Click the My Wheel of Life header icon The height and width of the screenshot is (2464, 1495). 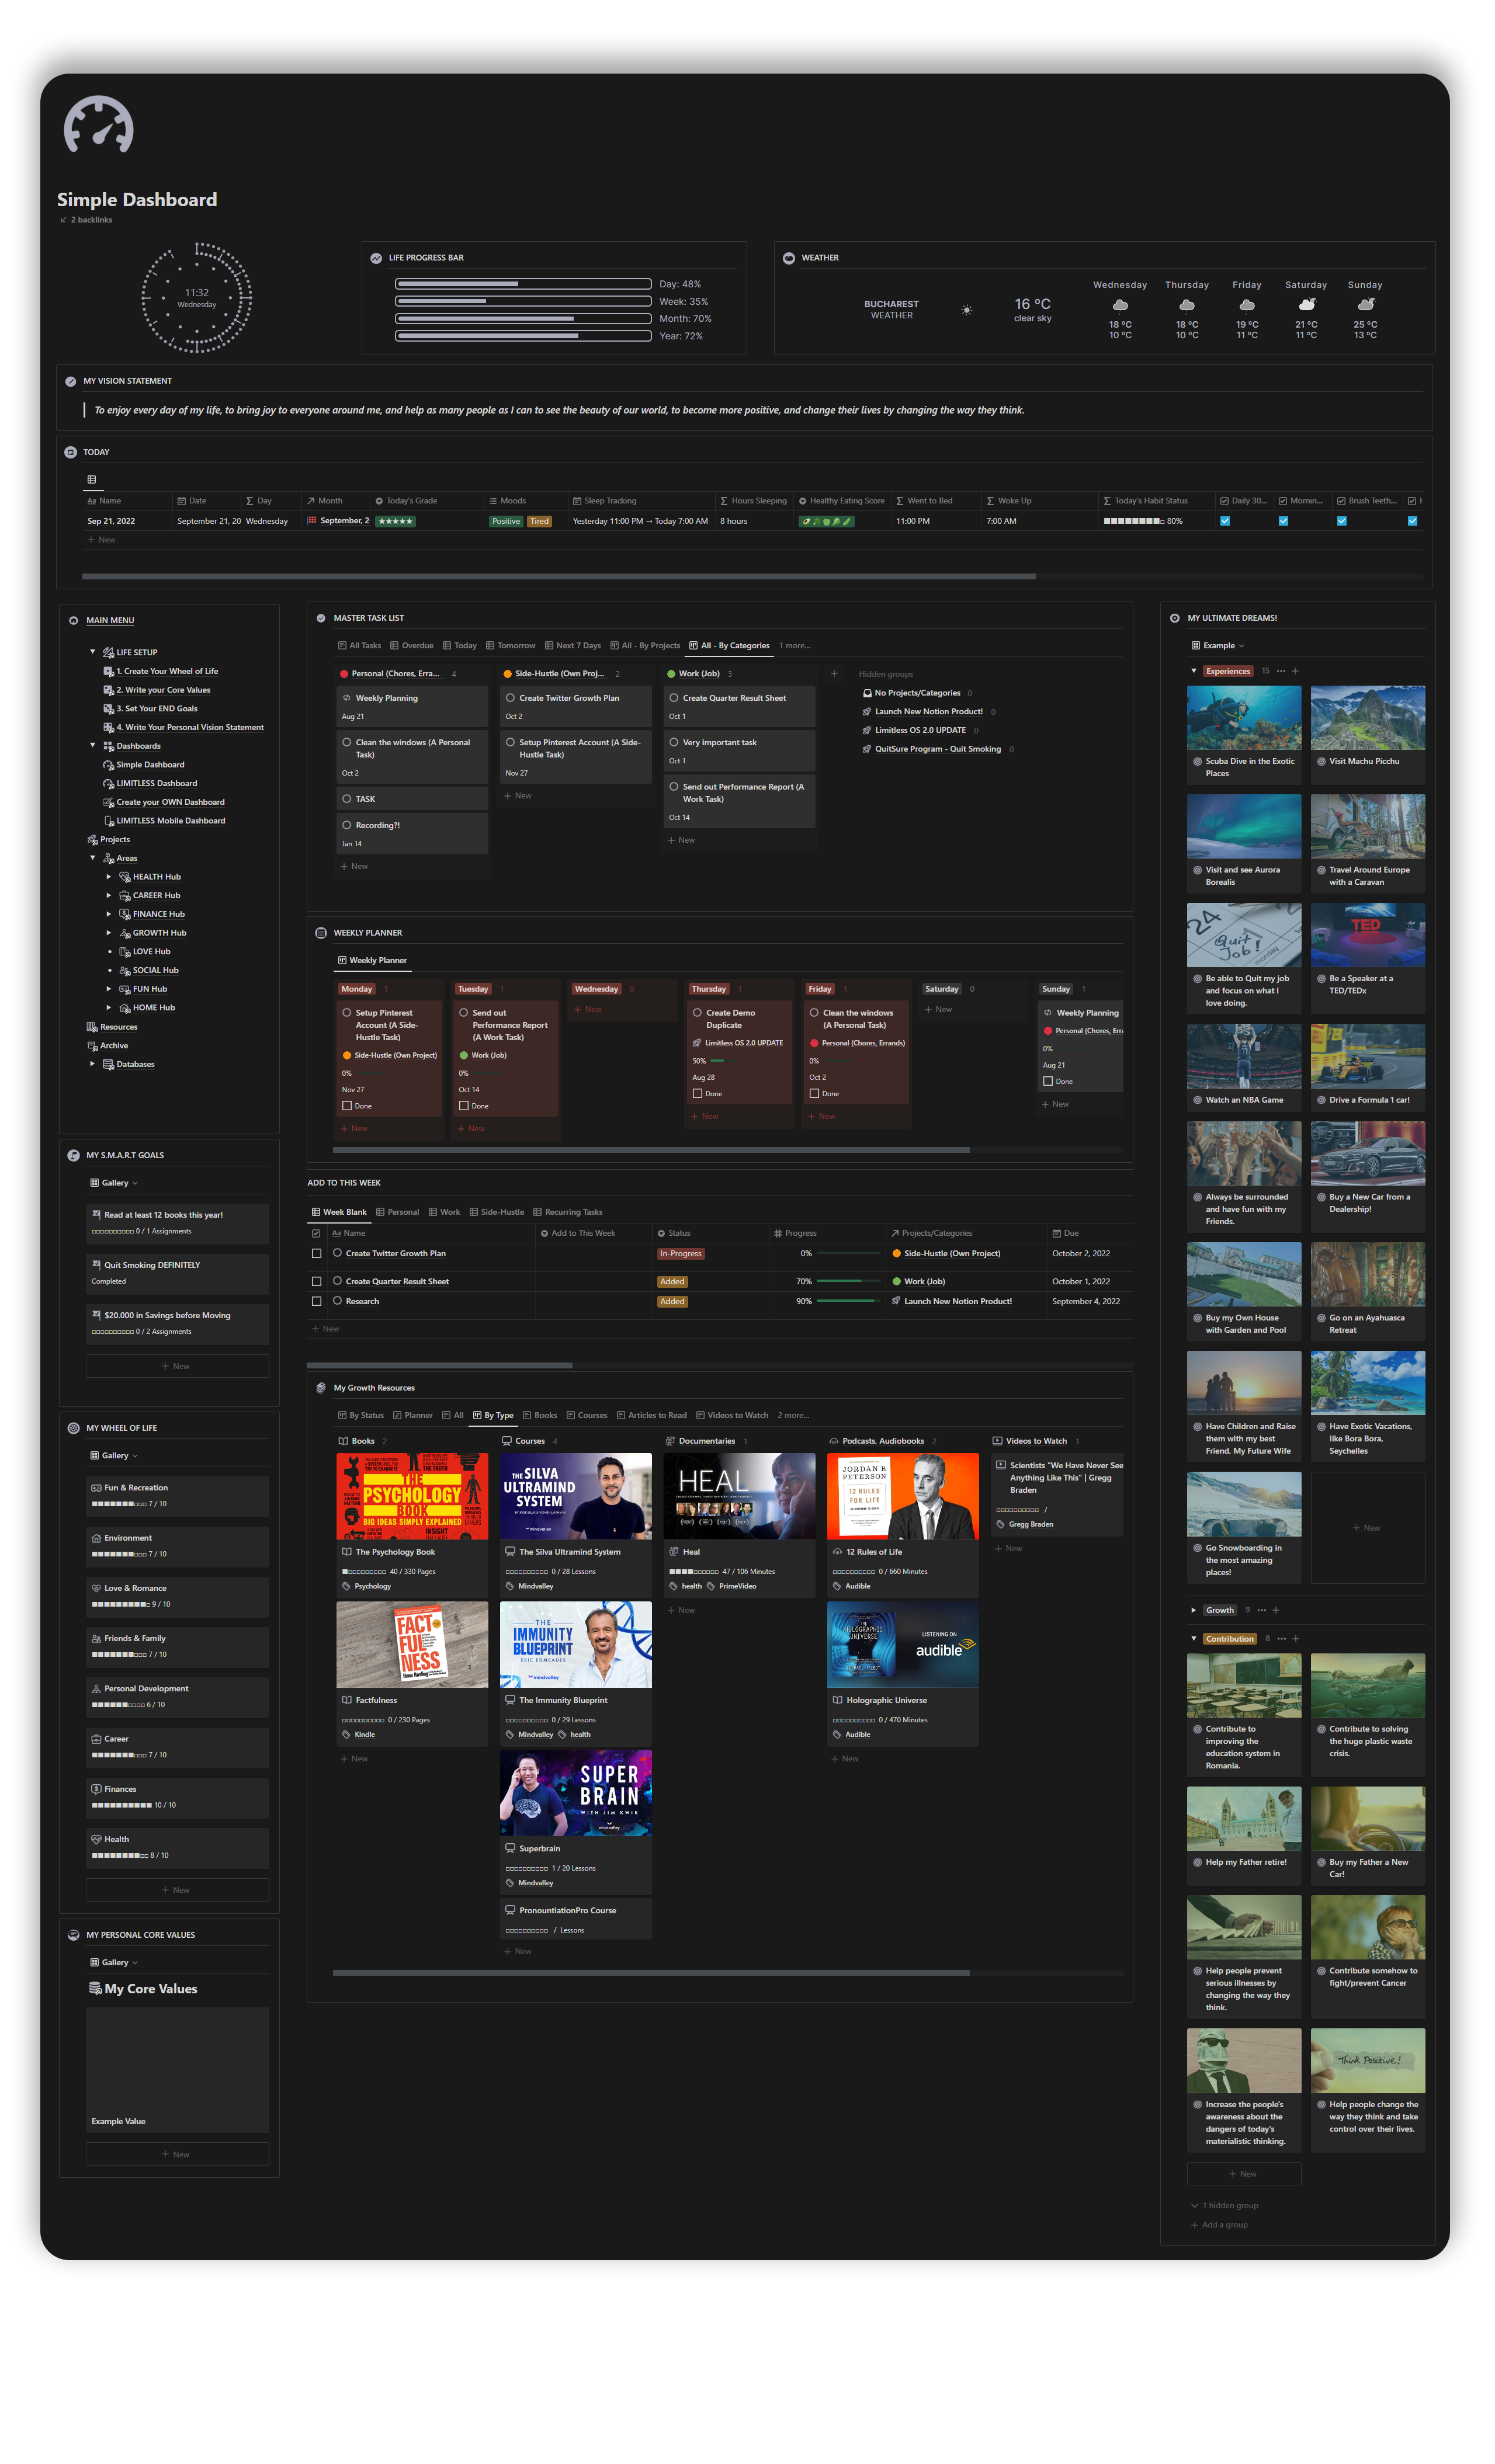[x=73, y=1428]
